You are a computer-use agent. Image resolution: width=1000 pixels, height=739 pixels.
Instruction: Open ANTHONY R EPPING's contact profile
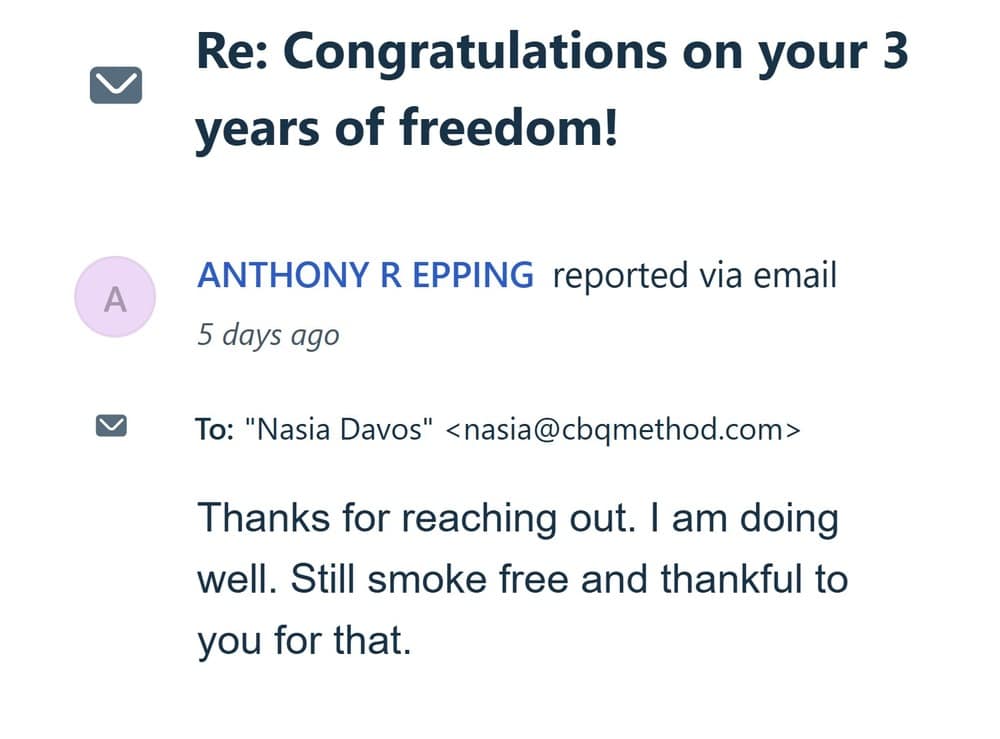coord(365,275)
